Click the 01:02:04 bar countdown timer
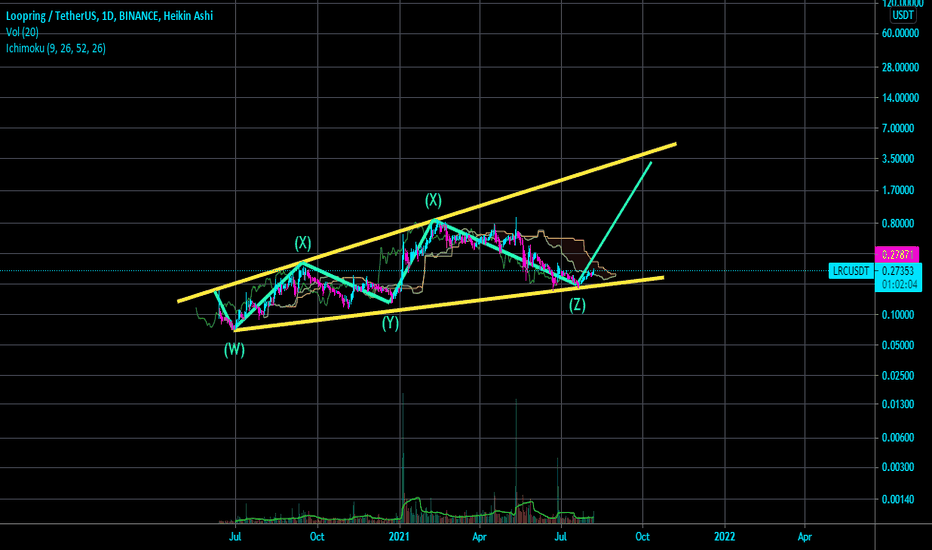 [x=898, y=285]
